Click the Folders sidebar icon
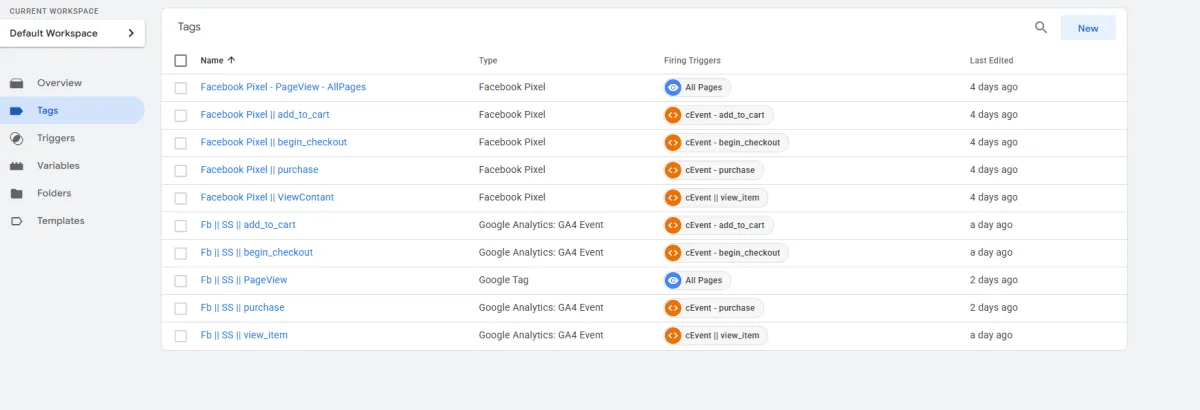 coord(17,193)
